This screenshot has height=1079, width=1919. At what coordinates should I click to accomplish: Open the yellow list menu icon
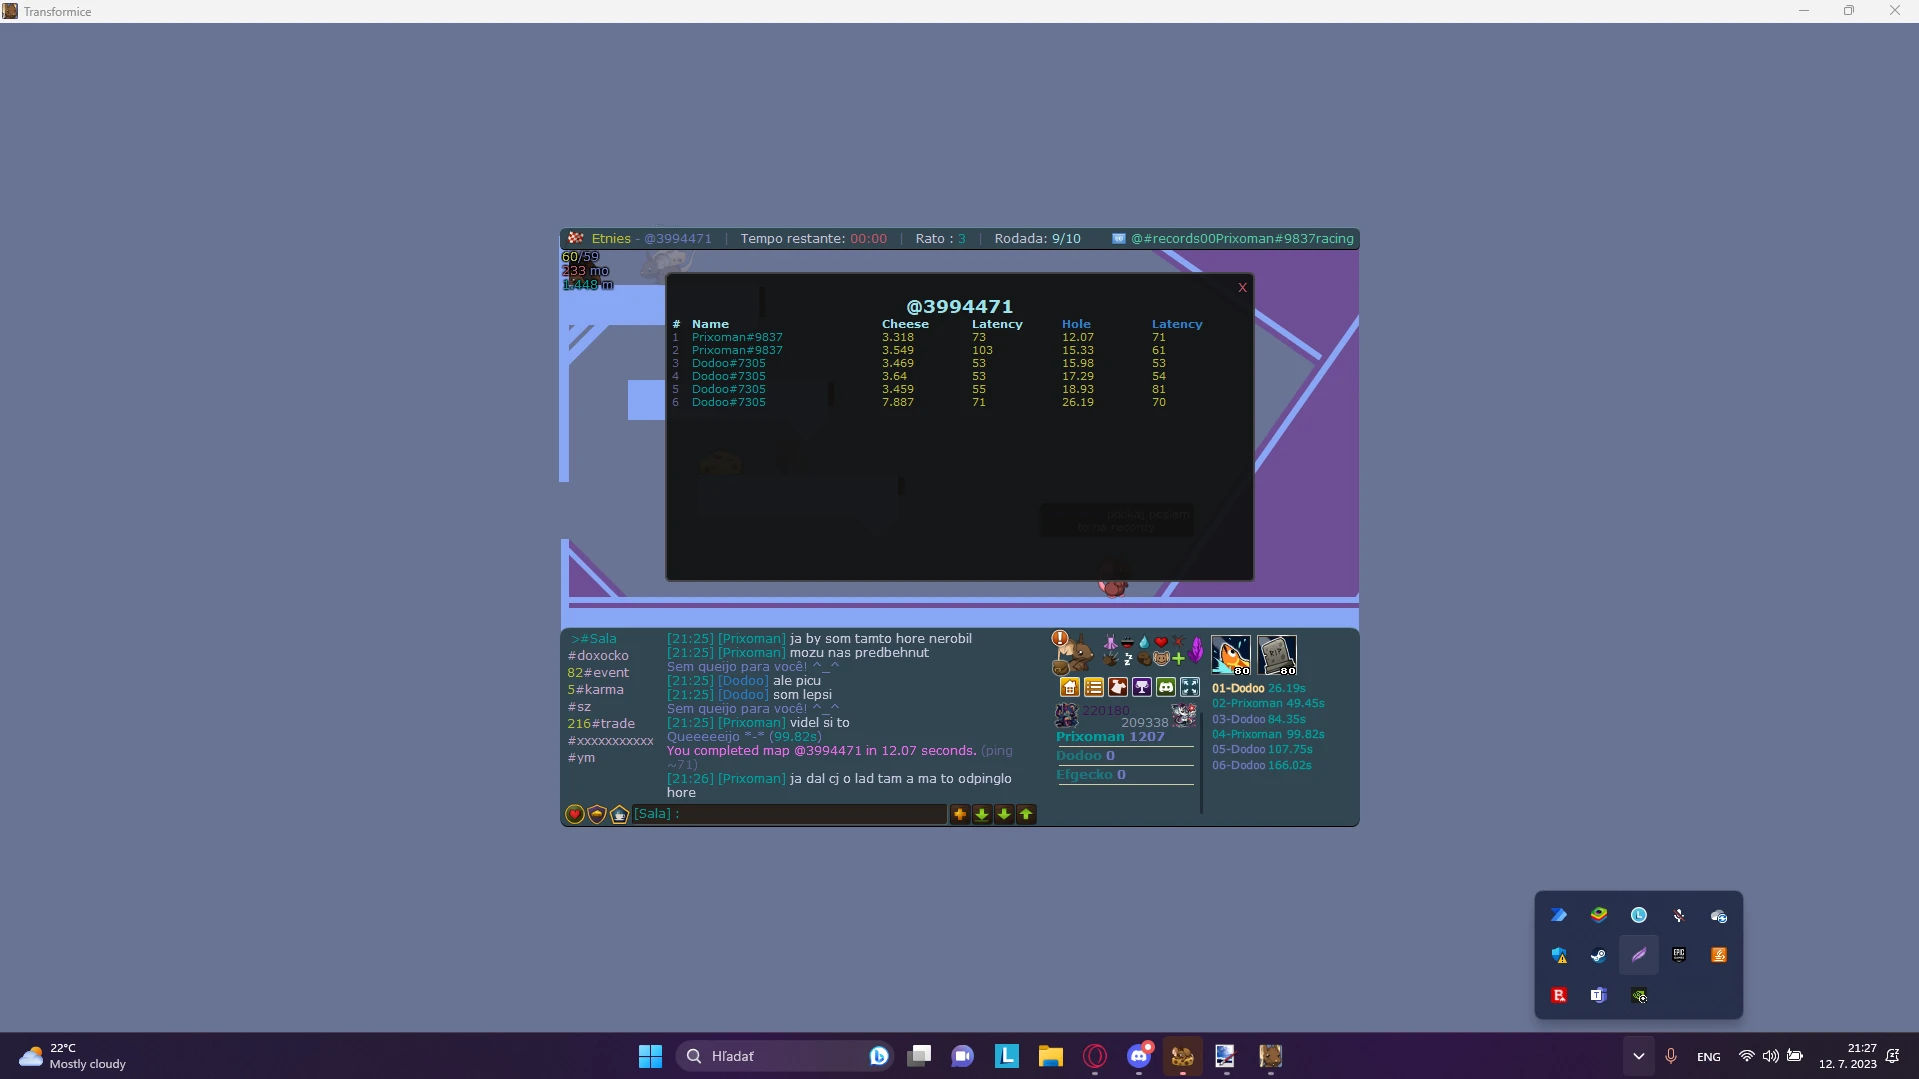1094,687
